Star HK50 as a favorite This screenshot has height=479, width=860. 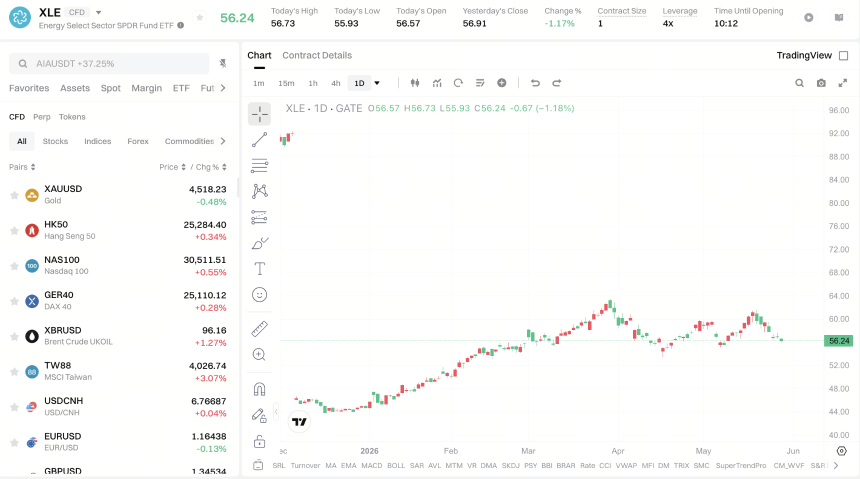(x=14, y=230)
